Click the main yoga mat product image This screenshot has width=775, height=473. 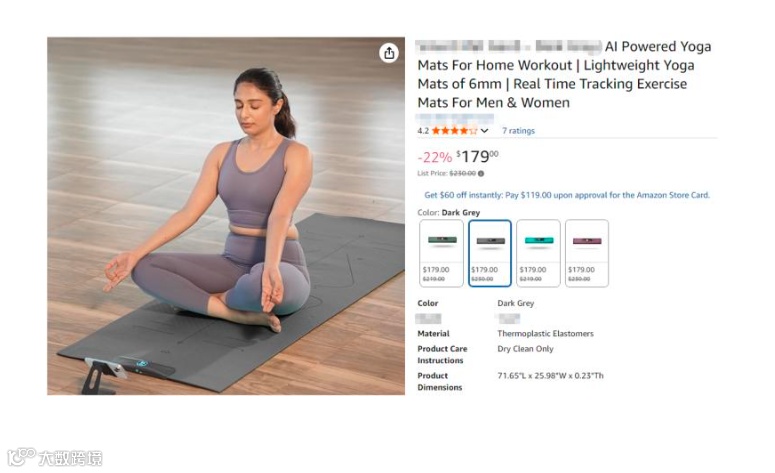click(226, 216)
